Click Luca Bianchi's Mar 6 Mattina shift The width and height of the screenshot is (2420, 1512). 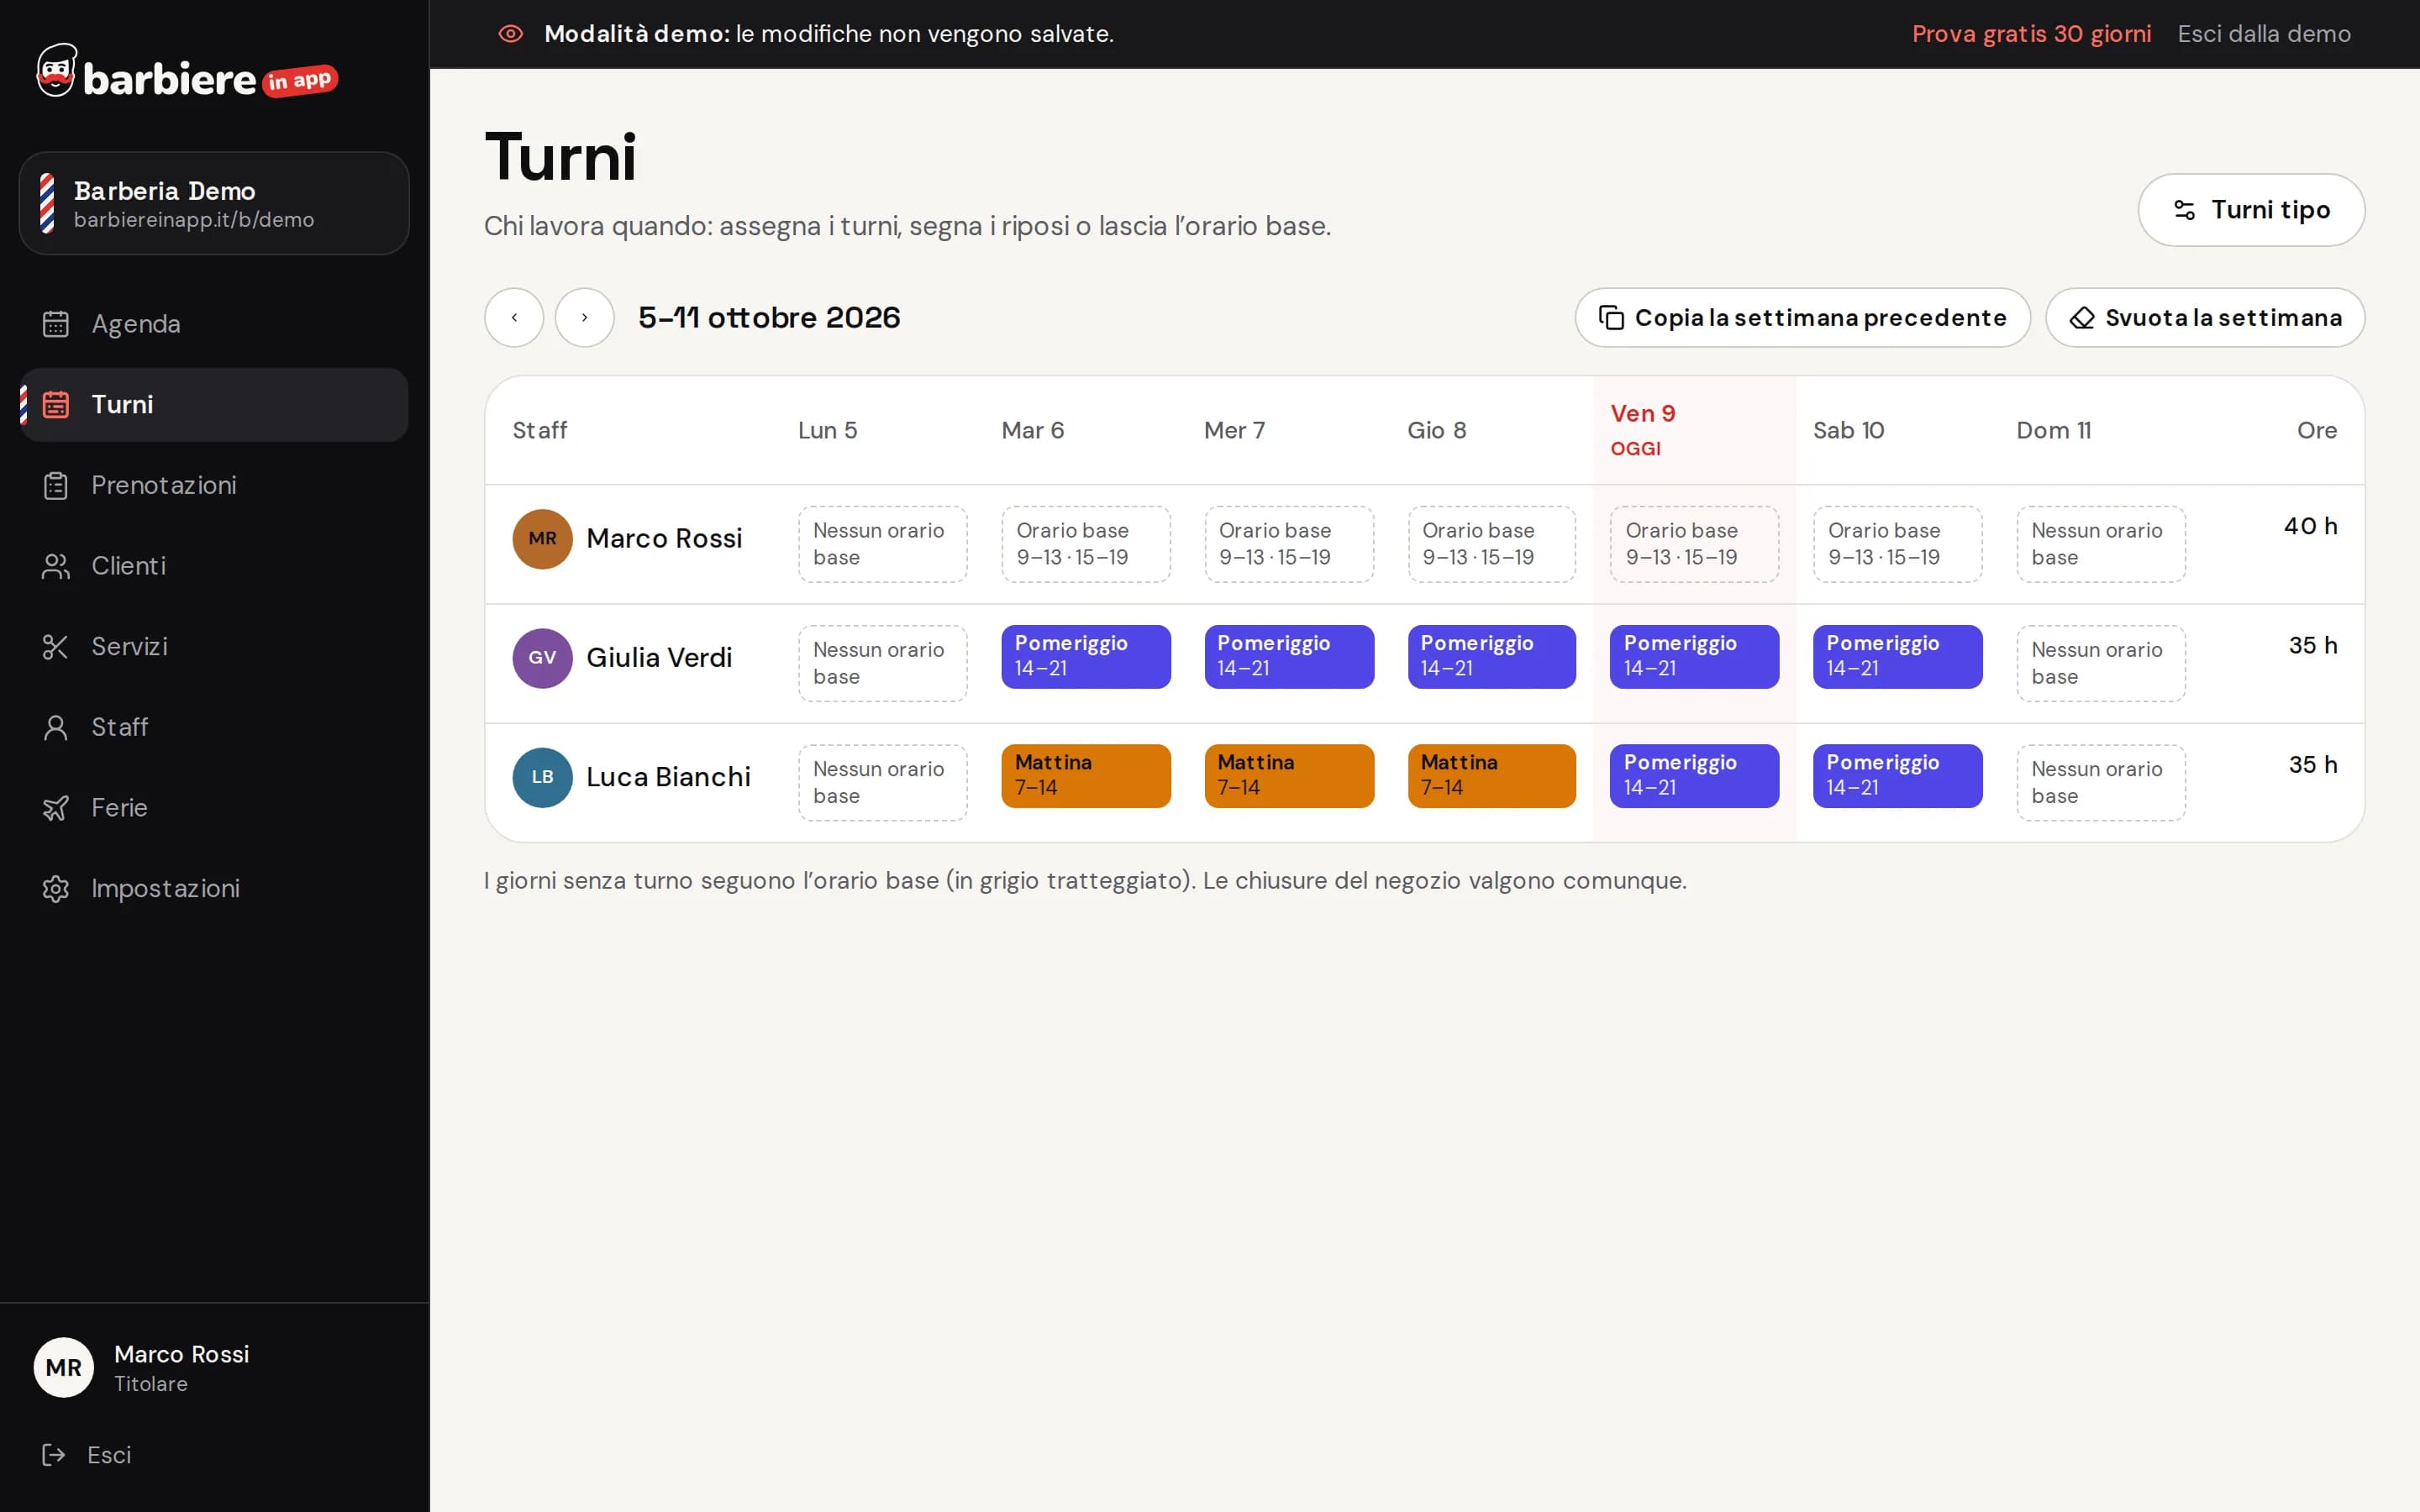[x=1085, y=776]
